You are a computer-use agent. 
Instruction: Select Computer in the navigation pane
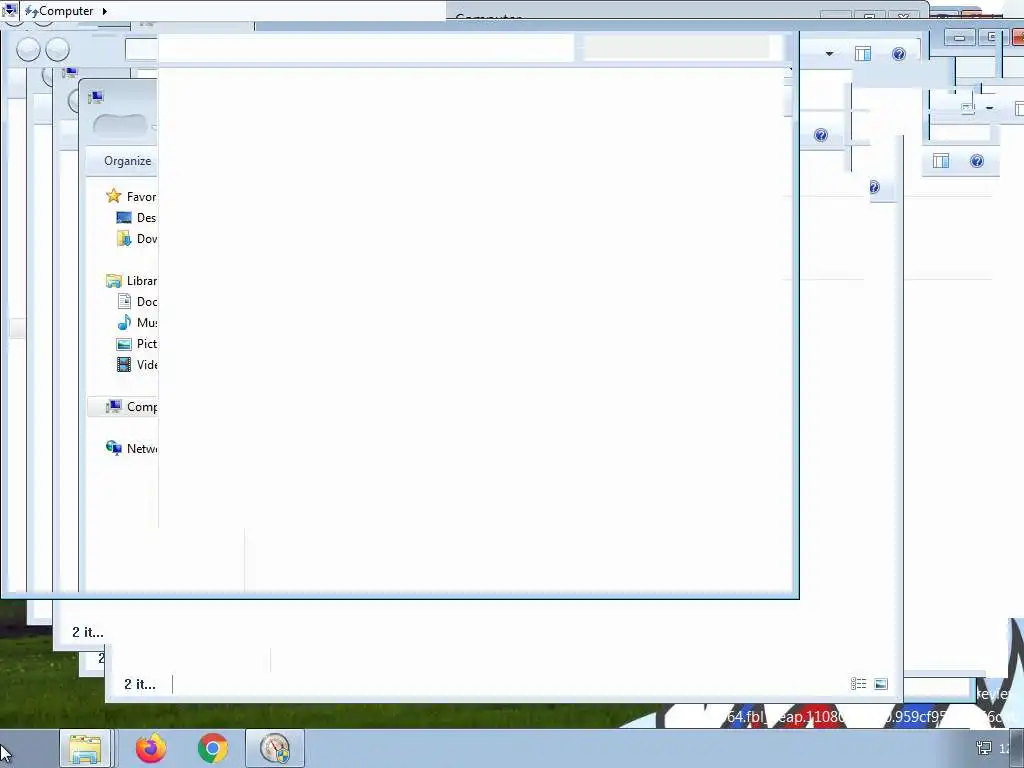click(x=122, y=407)
